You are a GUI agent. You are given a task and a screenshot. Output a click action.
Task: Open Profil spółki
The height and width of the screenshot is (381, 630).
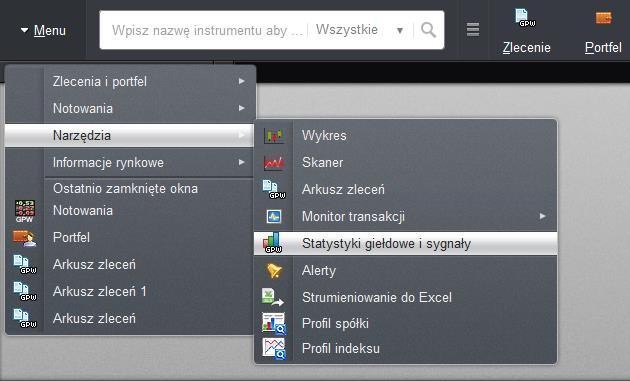(406, 323)
